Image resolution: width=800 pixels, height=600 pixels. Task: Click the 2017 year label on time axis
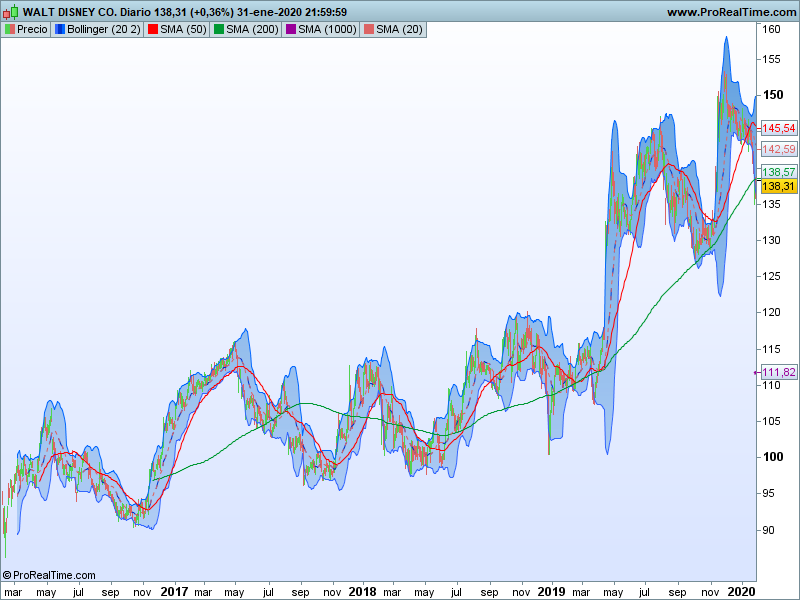pyautogui.click(x=174, y=592)
